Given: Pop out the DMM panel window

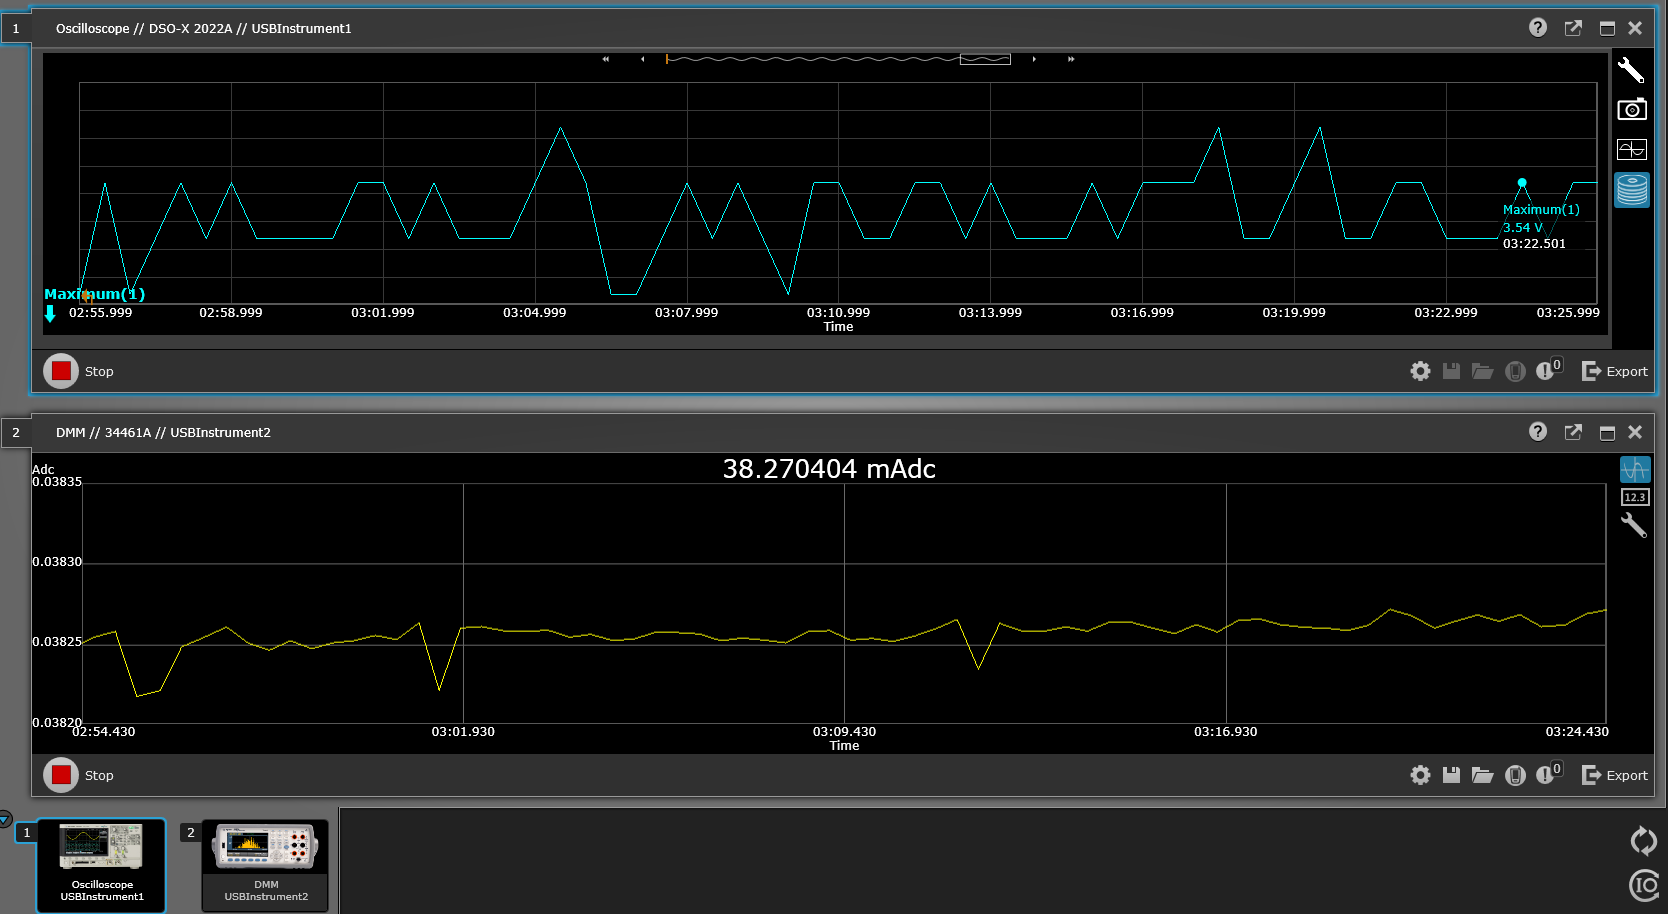Looking at the screenshot, I should tap(1573, 432).
